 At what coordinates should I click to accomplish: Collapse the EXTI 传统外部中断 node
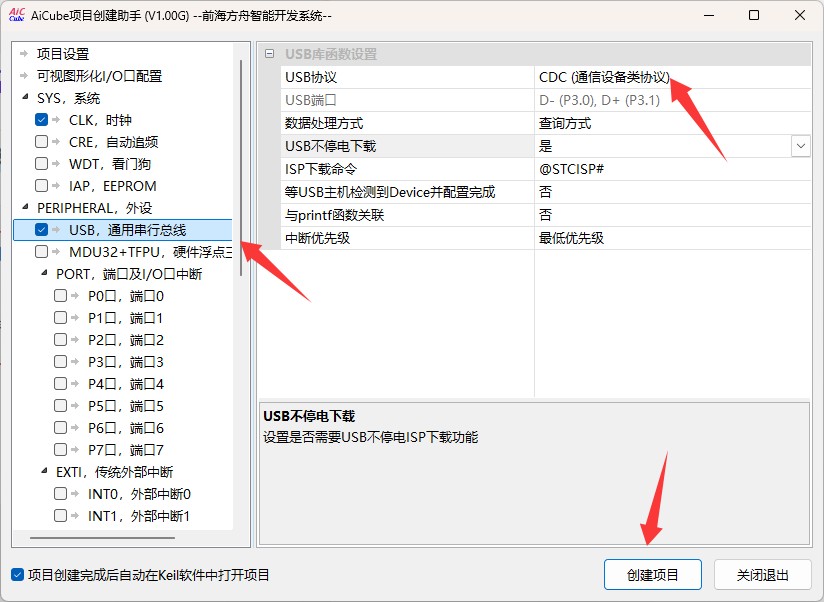pyautogui.click(x=44, y=471)
